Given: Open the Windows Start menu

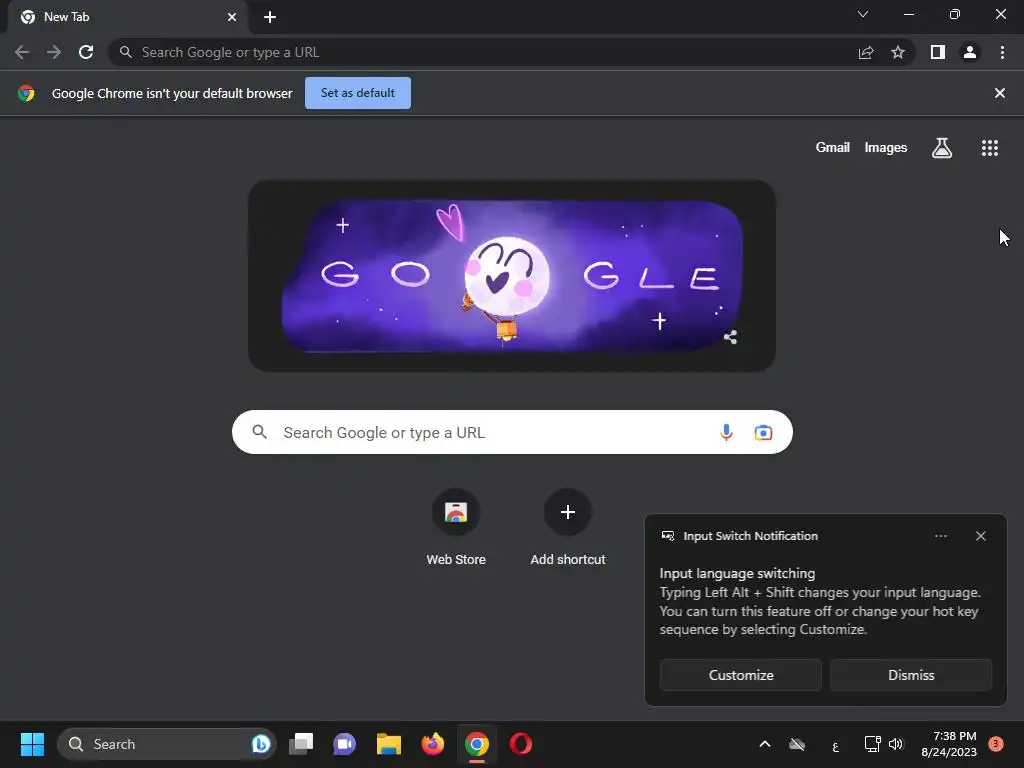Looking at the screenshot, I should [32, 744].
